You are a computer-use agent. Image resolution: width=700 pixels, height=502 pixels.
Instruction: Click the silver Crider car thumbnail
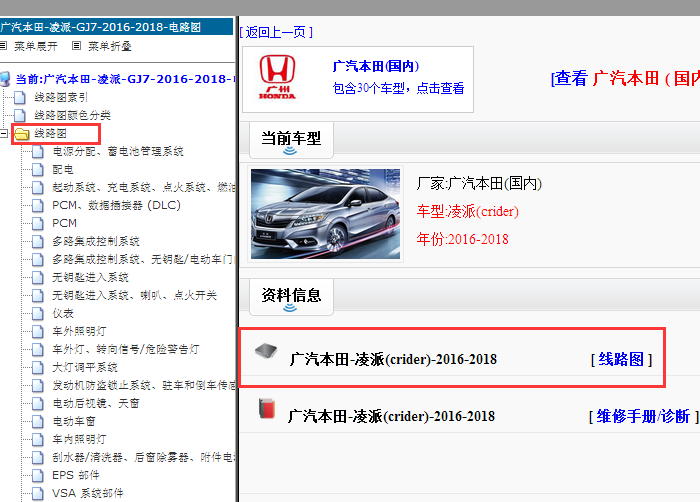coord(325,214)
